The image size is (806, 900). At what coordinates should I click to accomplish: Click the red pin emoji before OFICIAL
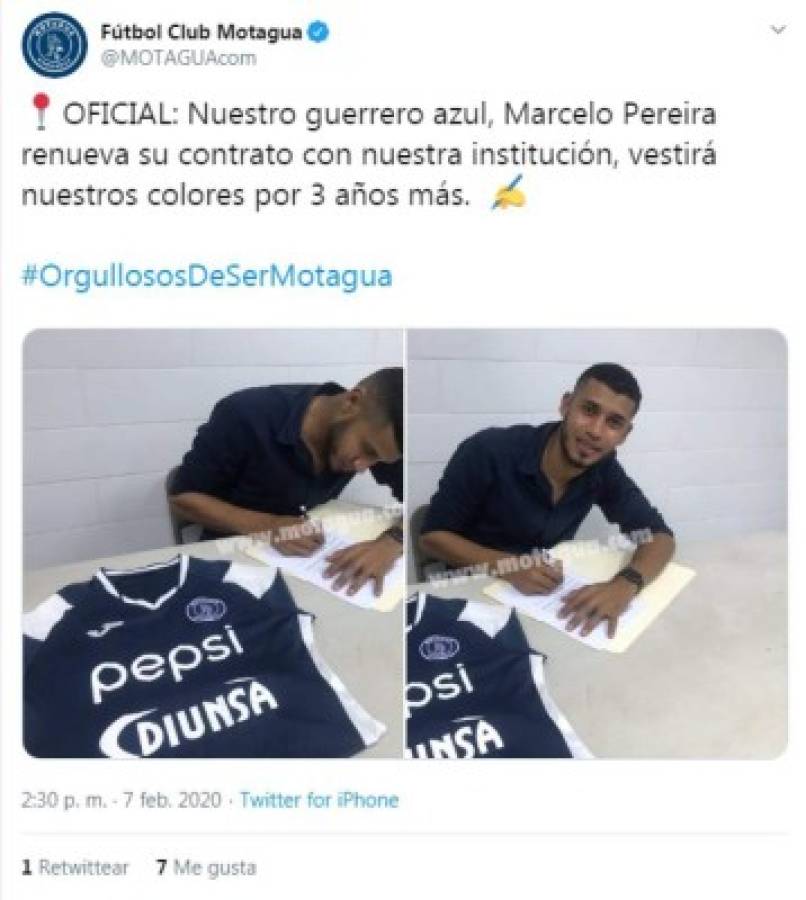(x=40, y=112)
